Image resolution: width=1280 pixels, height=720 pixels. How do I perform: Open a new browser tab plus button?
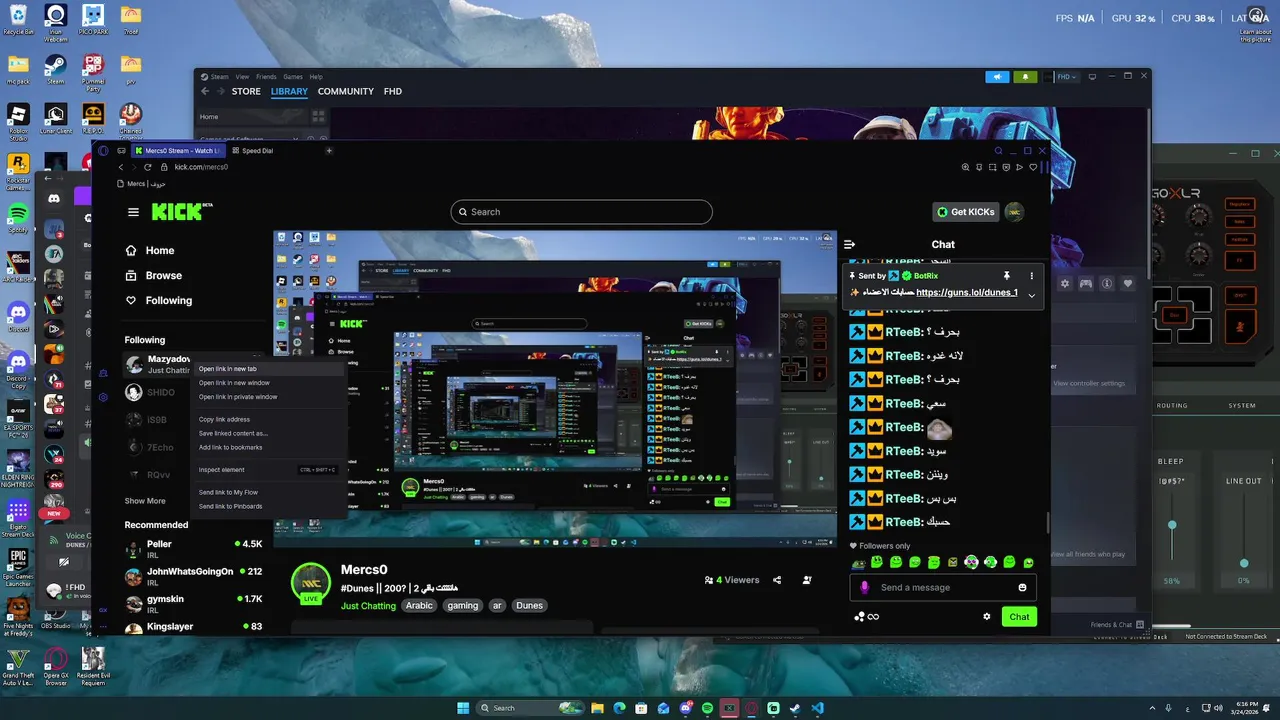pyautogui.click(x=329, y=151)
